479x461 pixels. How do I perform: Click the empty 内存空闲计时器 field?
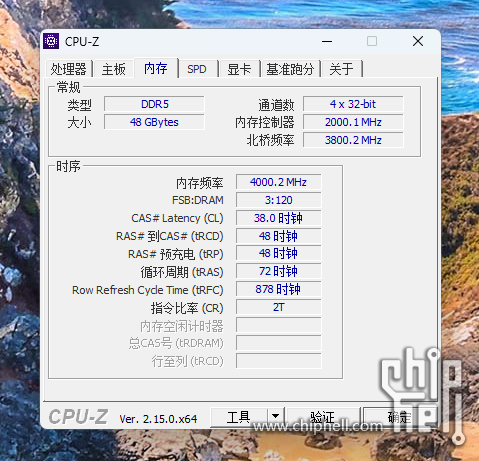click(x=279, y=325)
